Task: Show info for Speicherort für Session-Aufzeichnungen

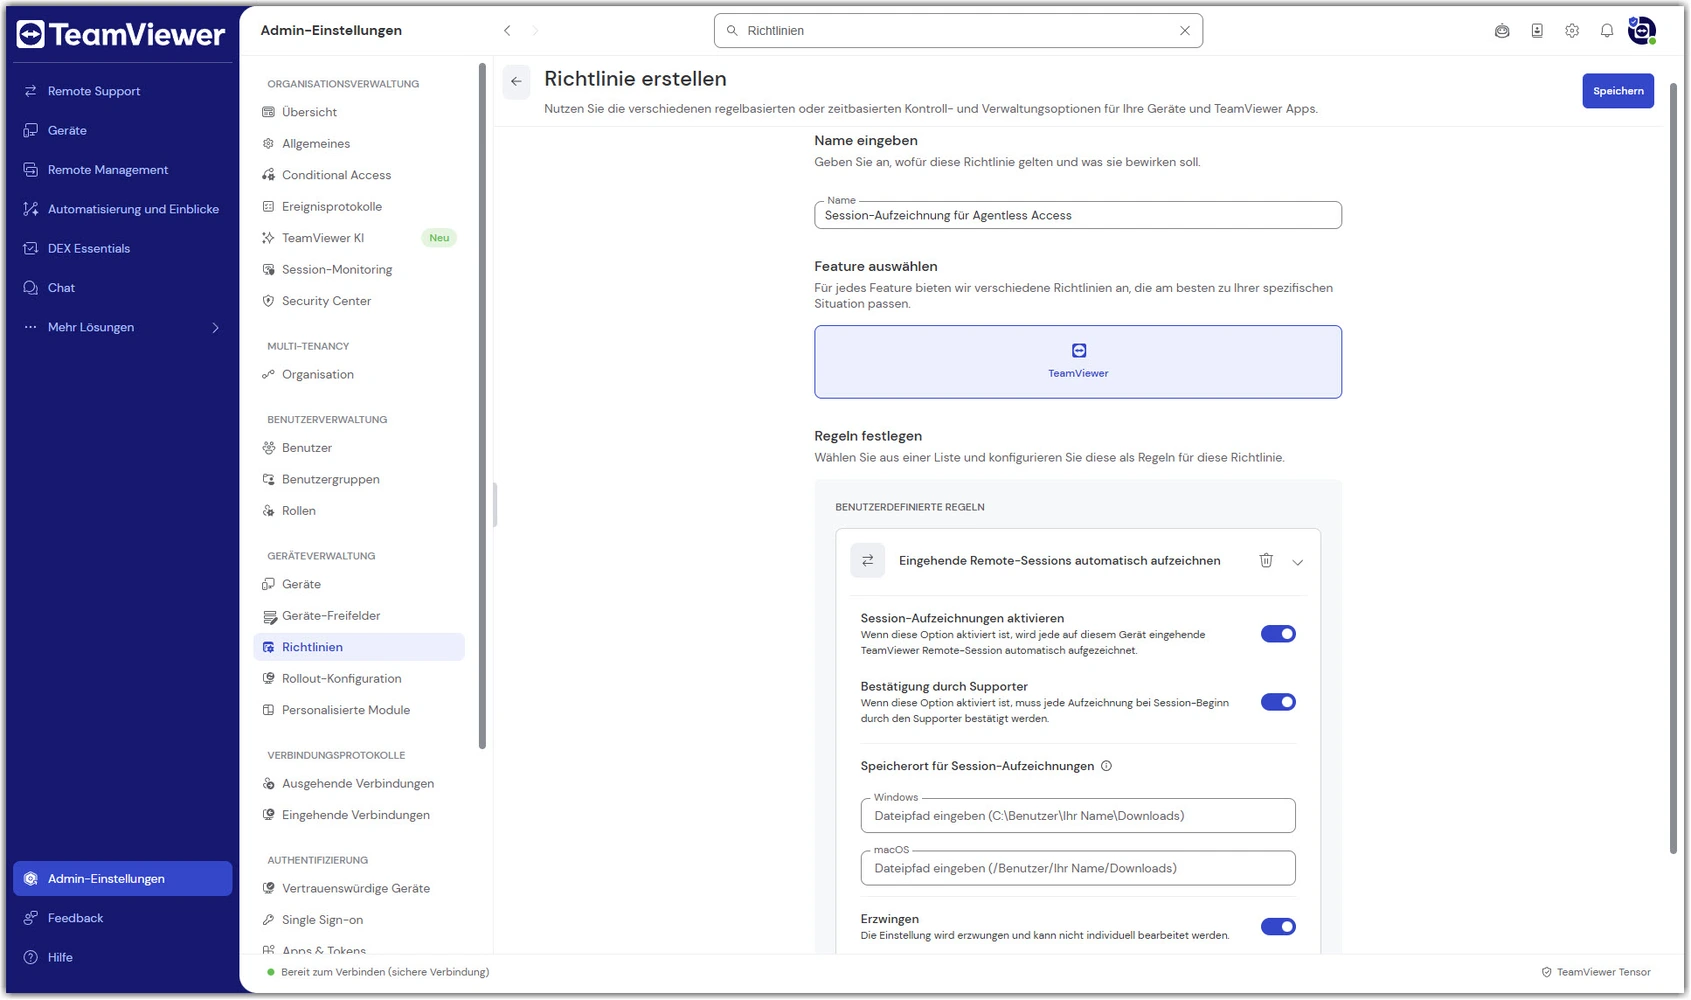Action: pyautogui.click(x=1106, y=766)
